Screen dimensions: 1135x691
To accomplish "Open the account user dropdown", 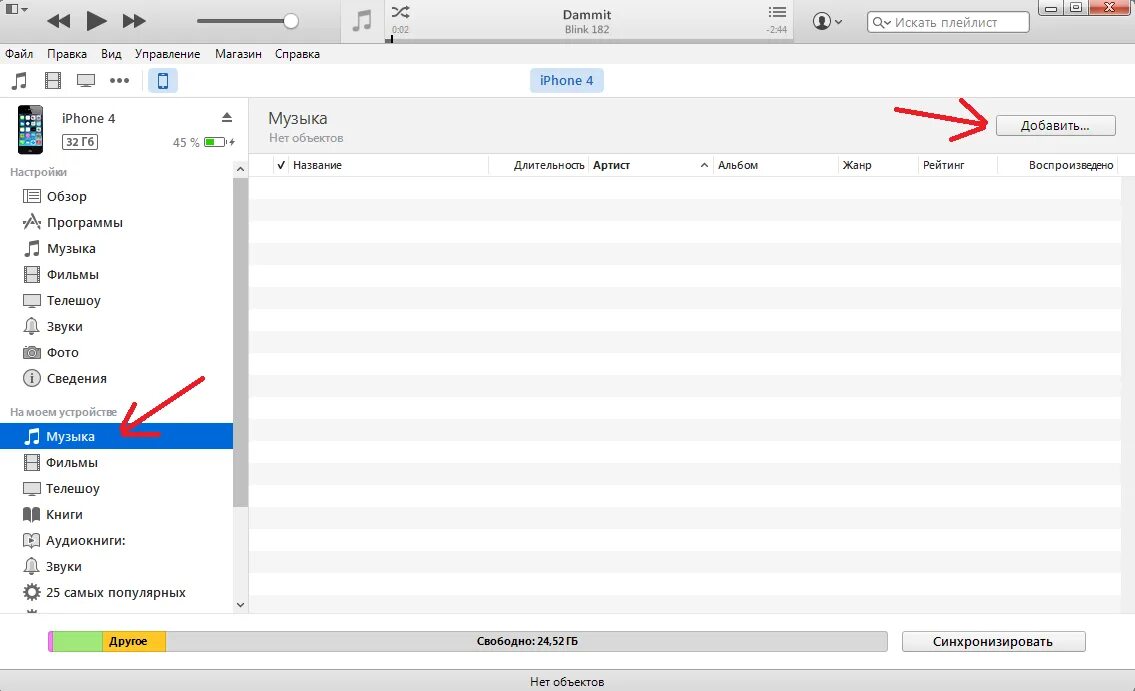I will pyautogui.click(x=827, y=21).
